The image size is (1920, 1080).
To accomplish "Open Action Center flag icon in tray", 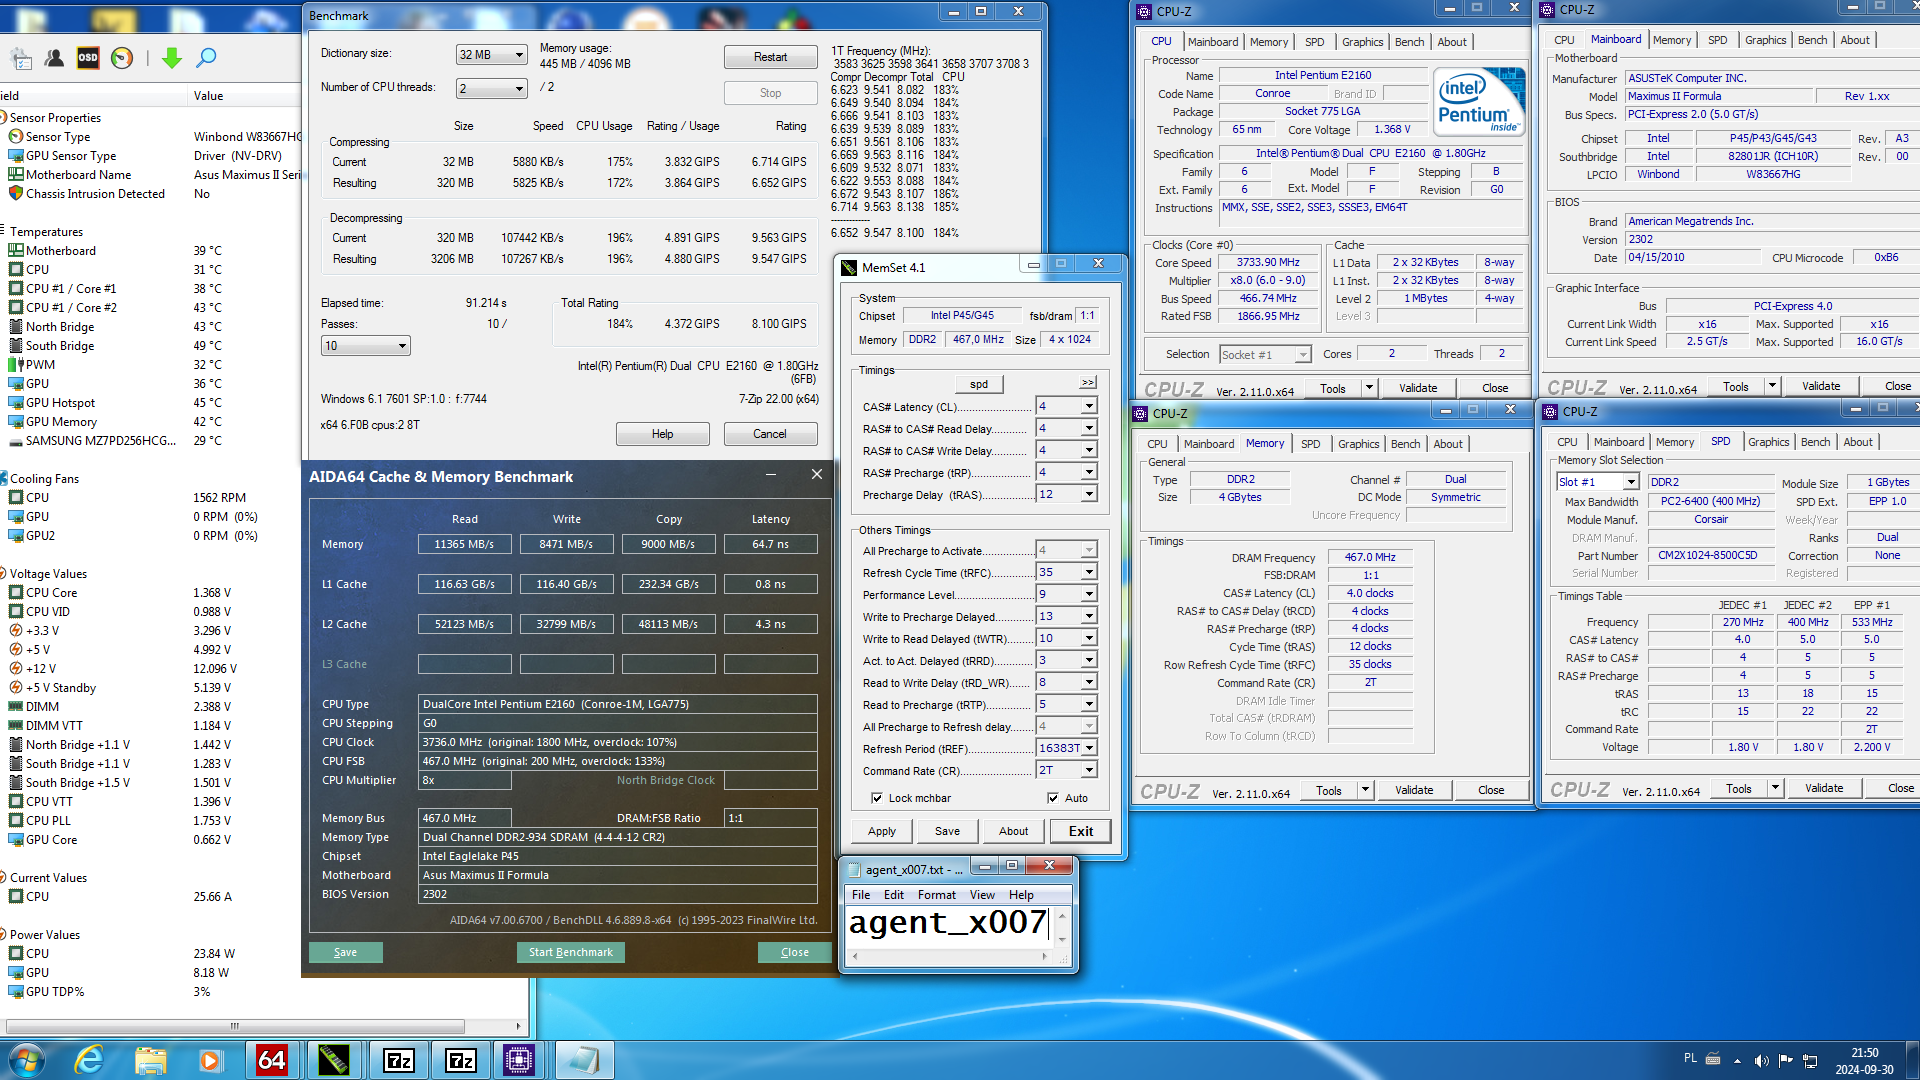I will point(1786,1061).
